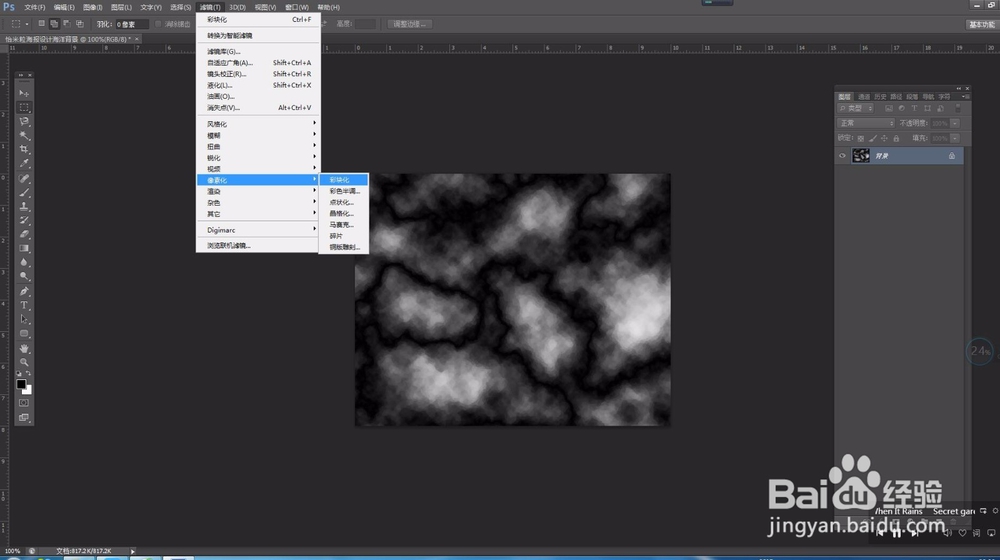Screen dimensions: 1000x560
Task: Select the Pen tool
Action: [24, 291]
